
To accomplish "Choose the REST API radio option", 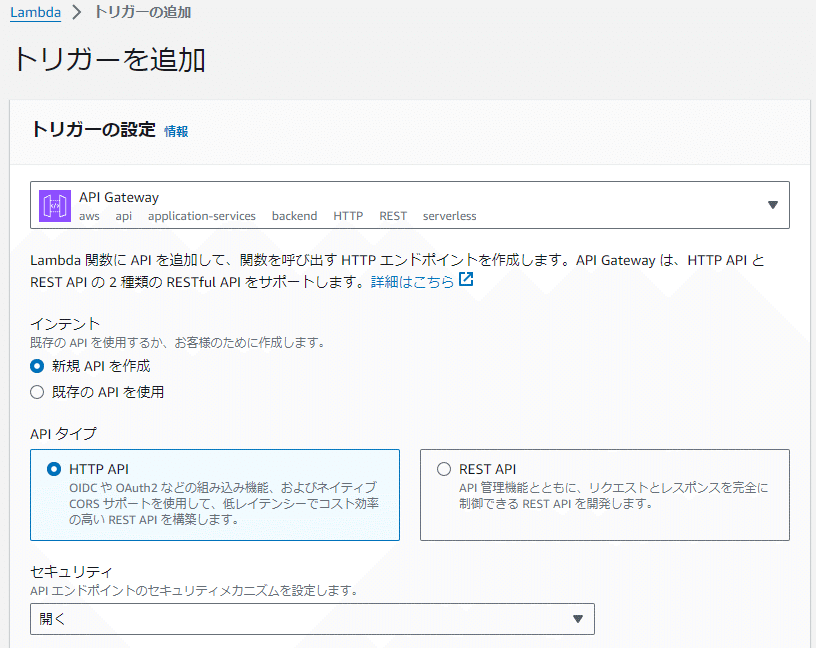I will 444,469.
